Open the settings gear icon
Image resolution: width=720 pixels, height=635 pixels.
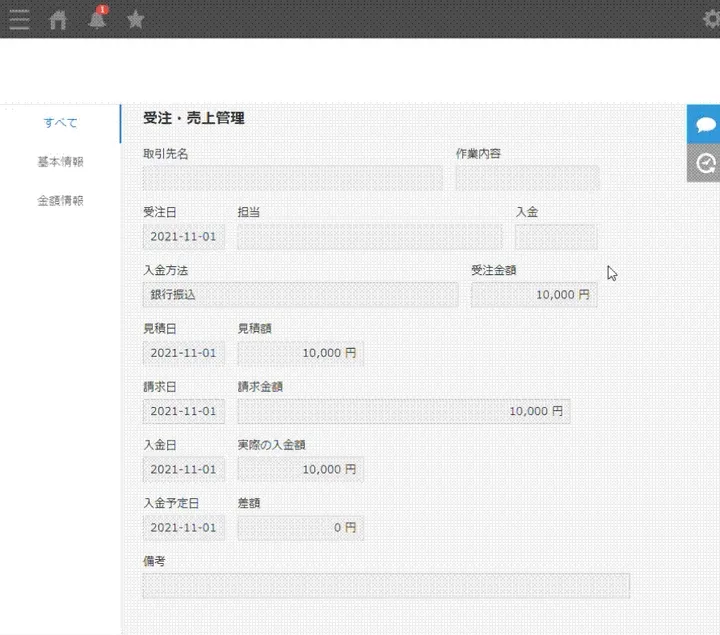[x=711, y=19]
